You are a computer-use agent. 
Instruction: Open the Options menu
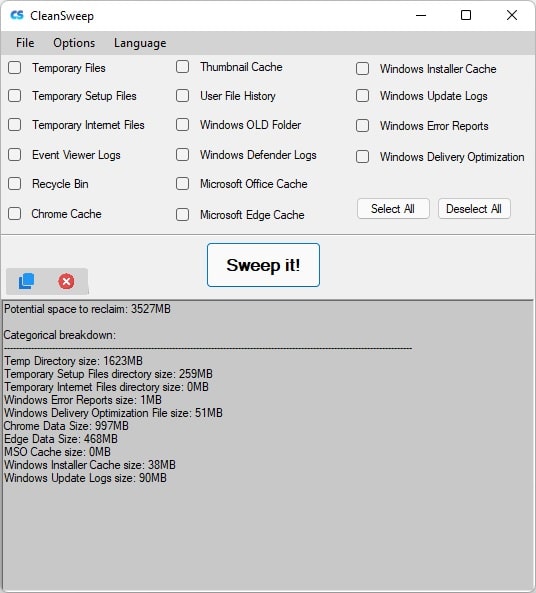pyautogui.click(x=74, y=43)
